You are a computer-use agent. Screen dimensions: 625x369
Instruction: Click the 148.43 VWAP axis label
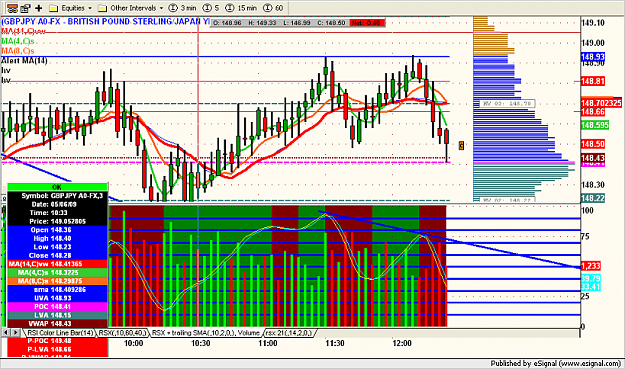click(x=593, y=158)
